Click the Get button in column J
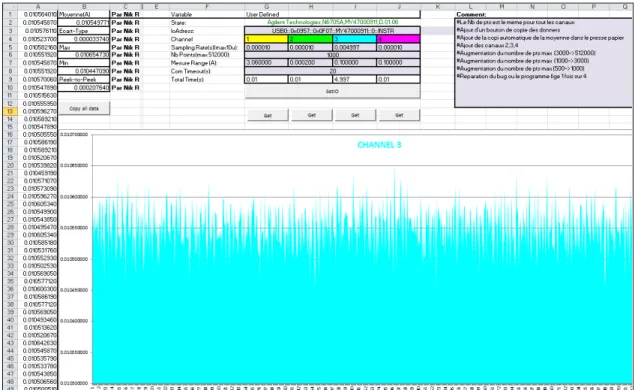The height and width of the screenshot is (390, 635). 399,115
